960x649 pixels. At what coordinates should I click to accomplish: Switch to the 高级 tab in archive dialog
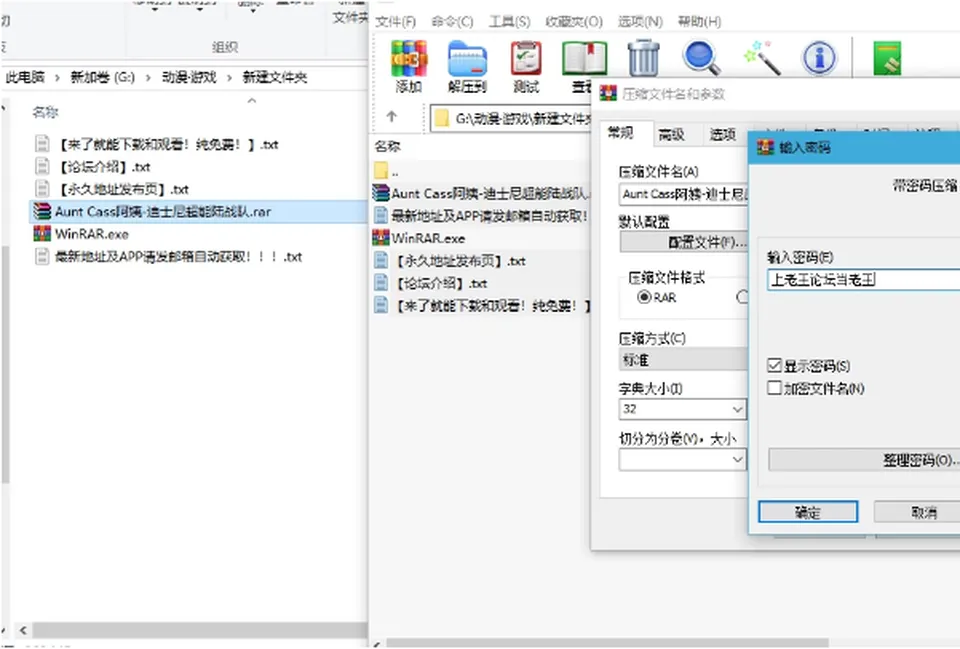pyautogui.click(x=672, y=135)
